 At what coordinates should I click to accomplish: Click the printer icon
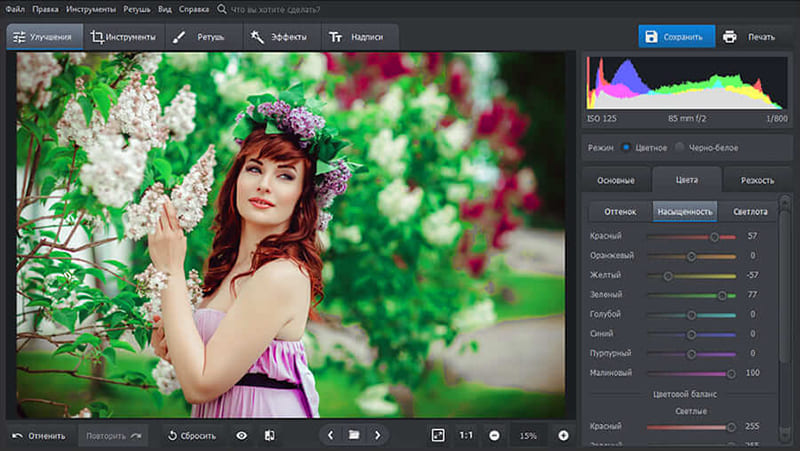(x=730, y=37)
